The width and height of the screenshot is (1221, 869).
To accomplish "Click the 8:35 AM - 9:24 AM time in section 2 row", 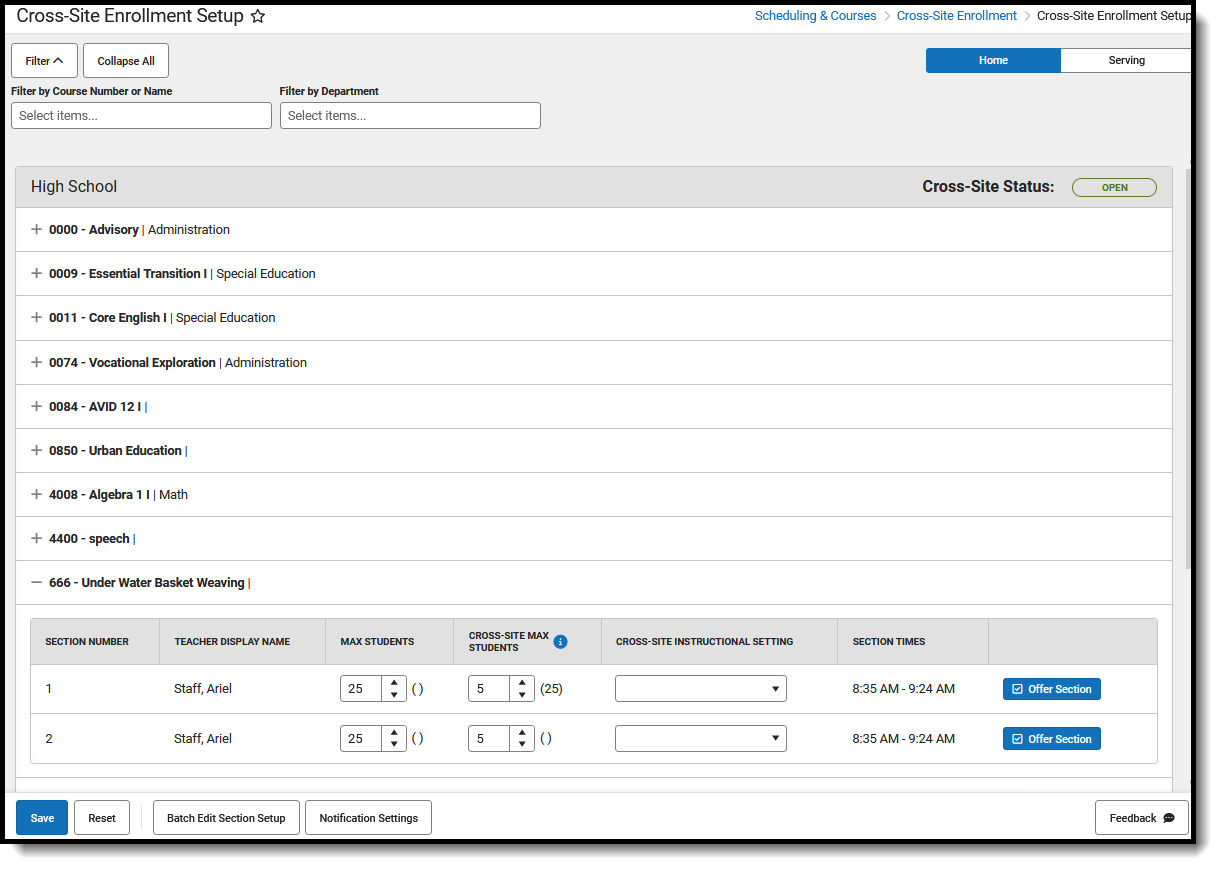I will click(x=903, y=739).
